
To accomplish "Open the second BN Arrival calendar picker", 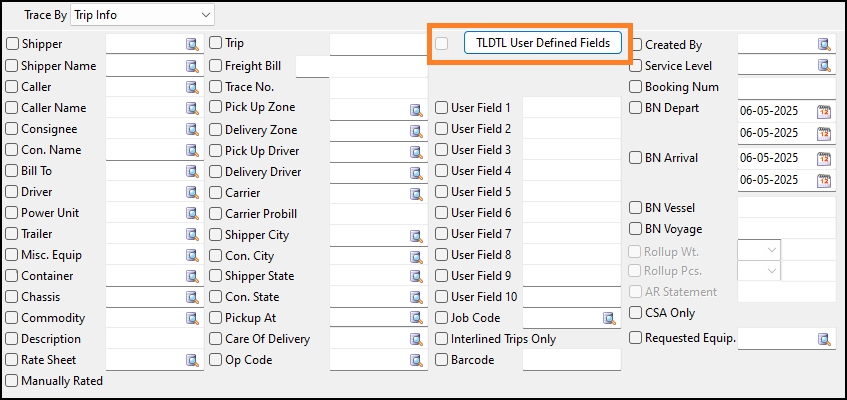I will tap(825, 181).
